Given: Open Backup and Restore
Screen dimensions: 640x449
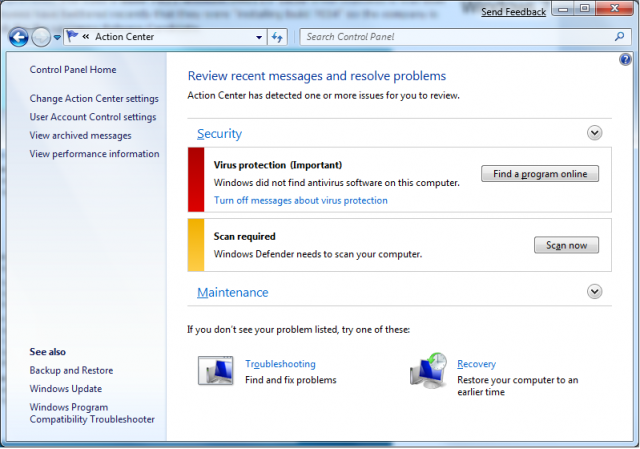Looking at the screenshot, I should pos(71,370).
